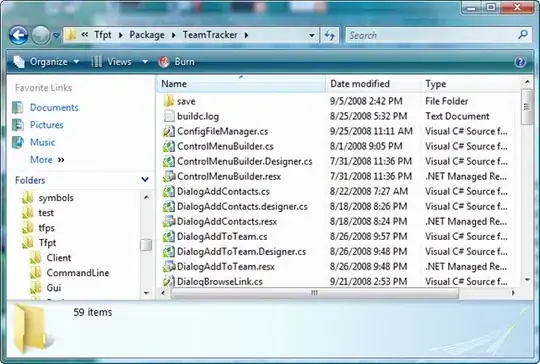Open the Views dropdown arrow
540x364 pixels.
tap(145, 62)
